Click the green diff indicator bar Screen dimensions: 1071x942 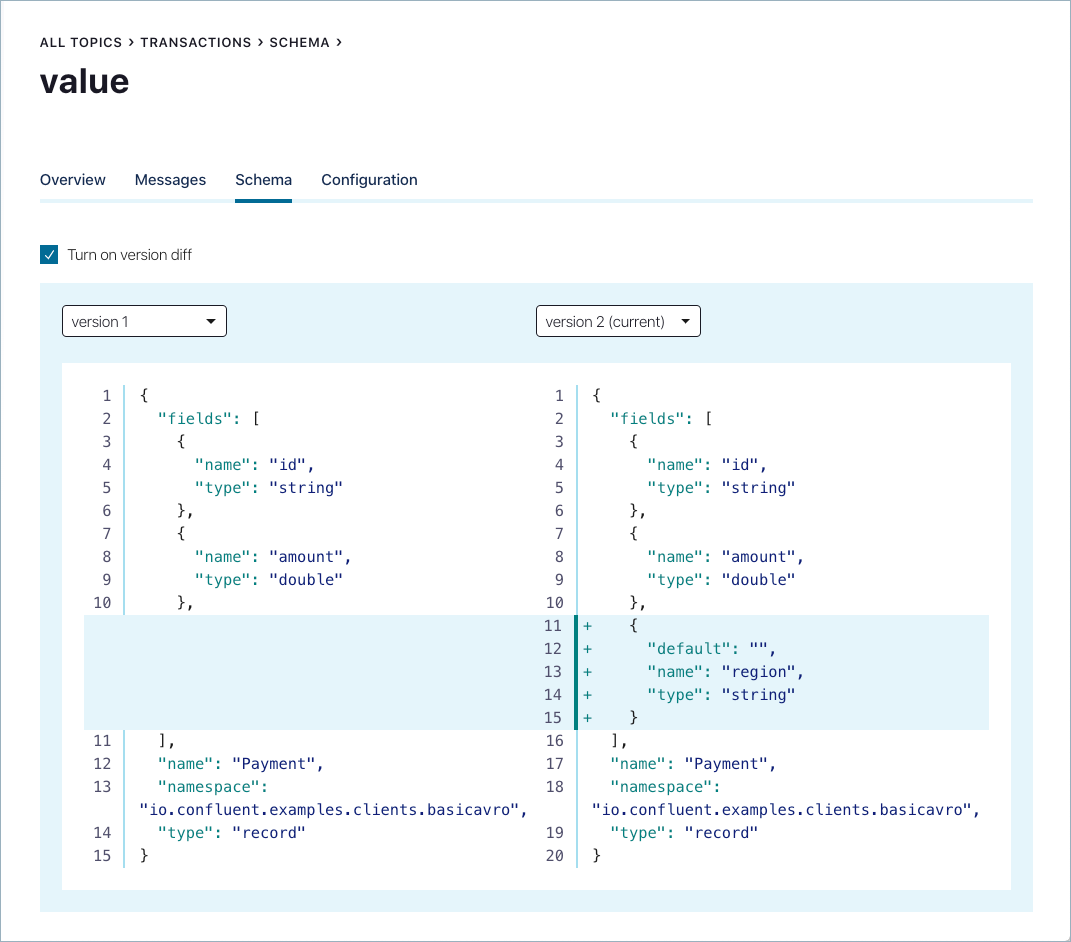tap(575, 671)
